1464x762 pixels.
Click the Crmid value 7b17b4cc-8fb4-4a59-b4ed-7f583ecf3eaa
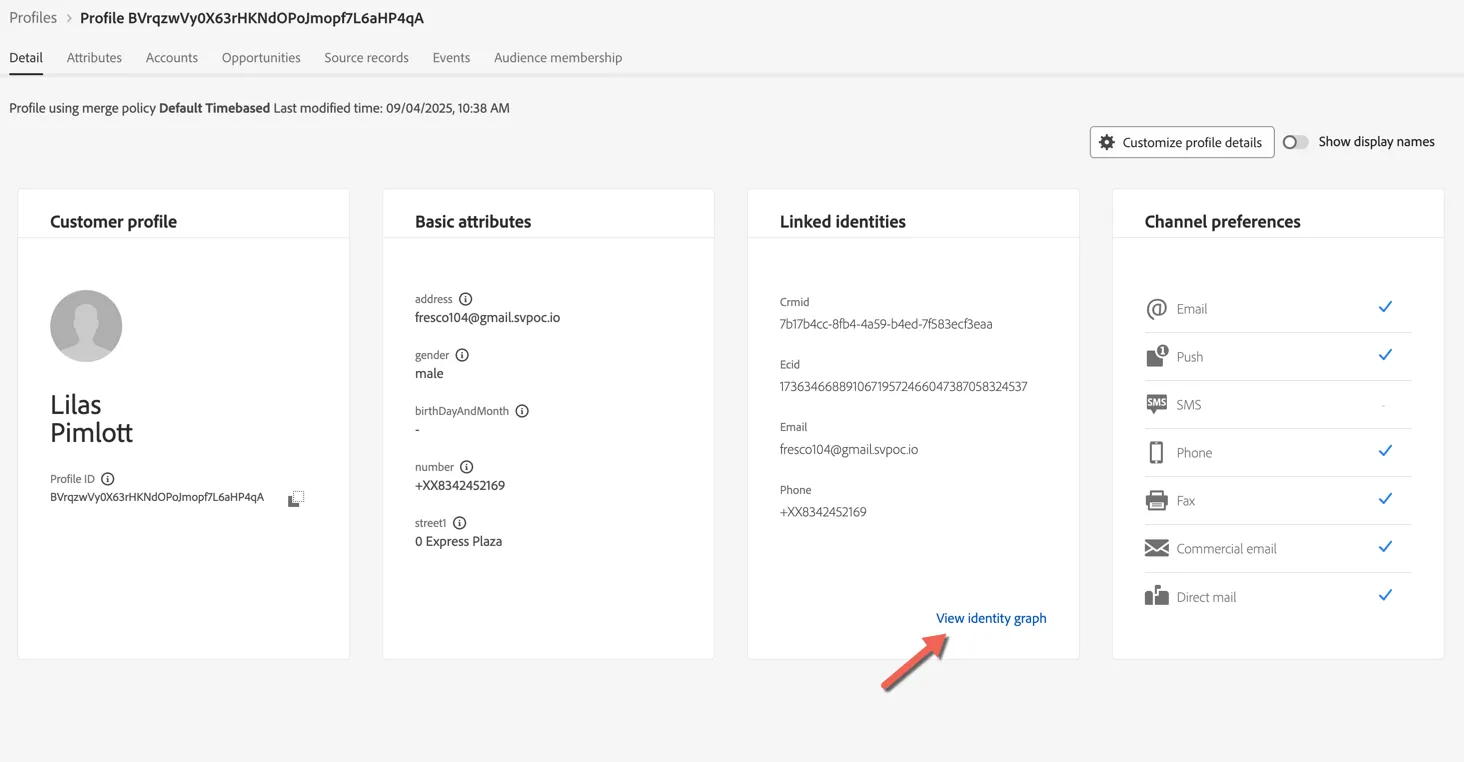886,324
